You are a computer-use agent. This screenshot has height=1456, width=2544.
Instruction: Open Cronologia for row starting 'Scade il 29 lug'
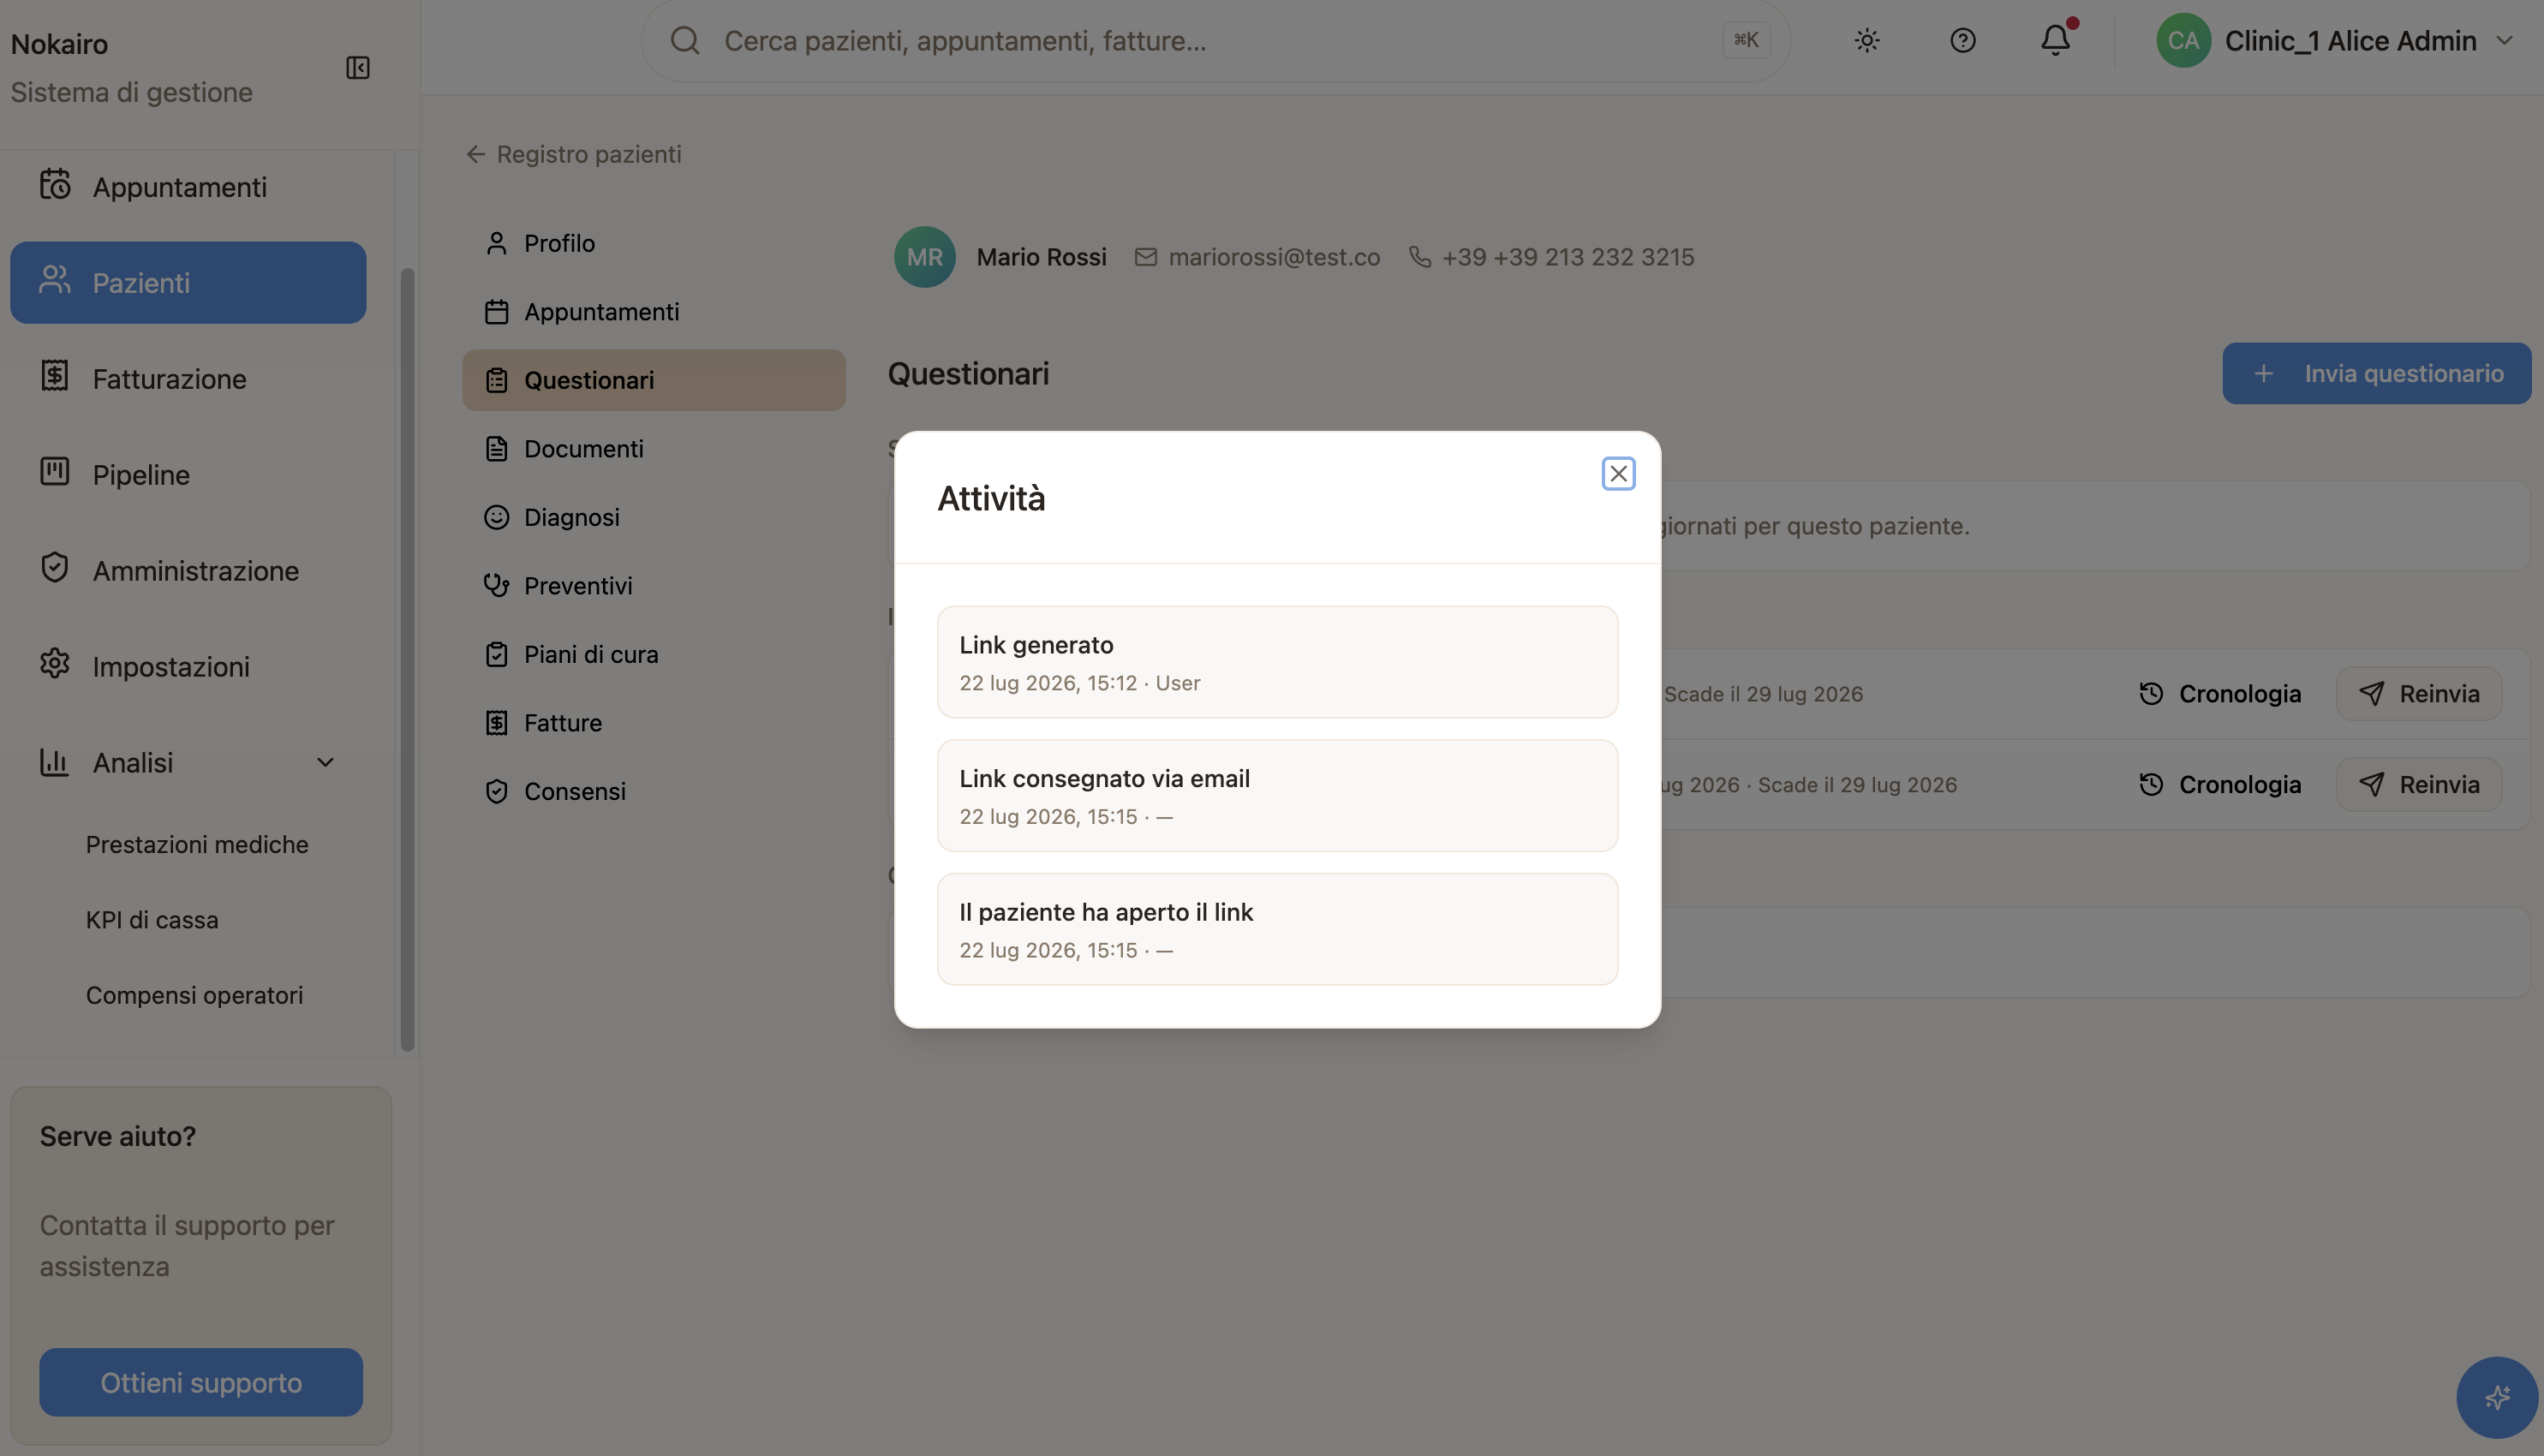coord(2221,695)
